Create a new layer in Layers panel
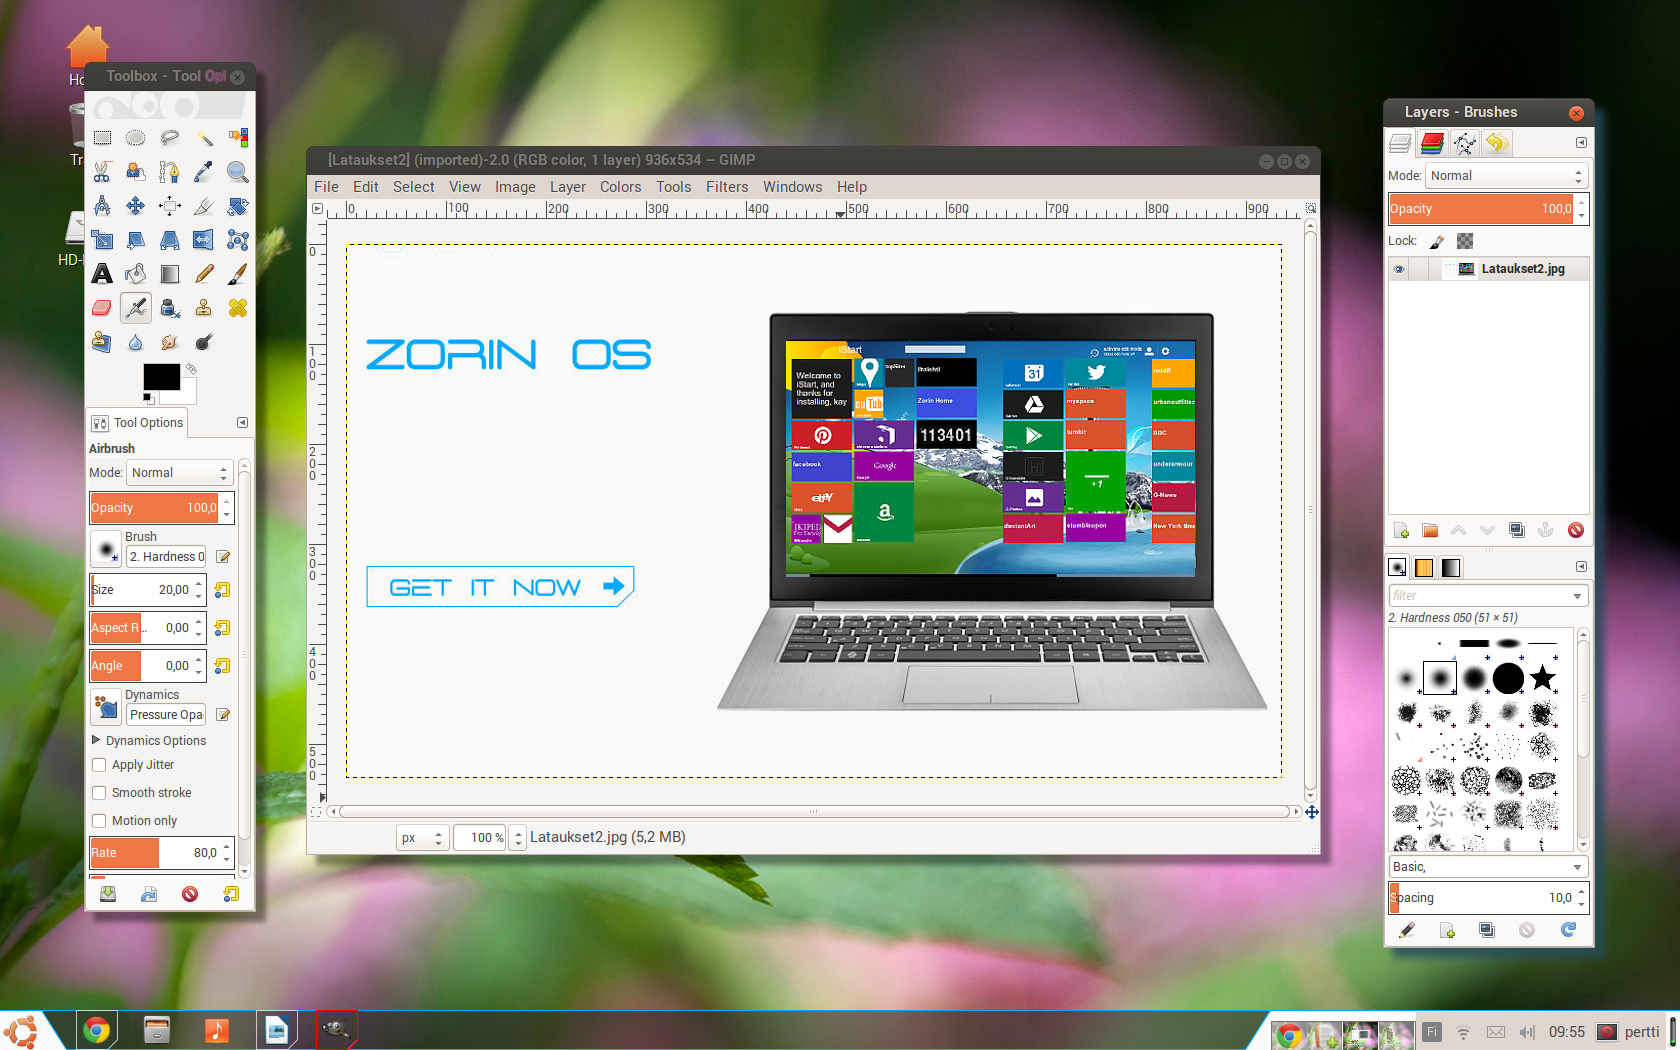This screenshot has width=1680, height=1050. click(1401, 530)
